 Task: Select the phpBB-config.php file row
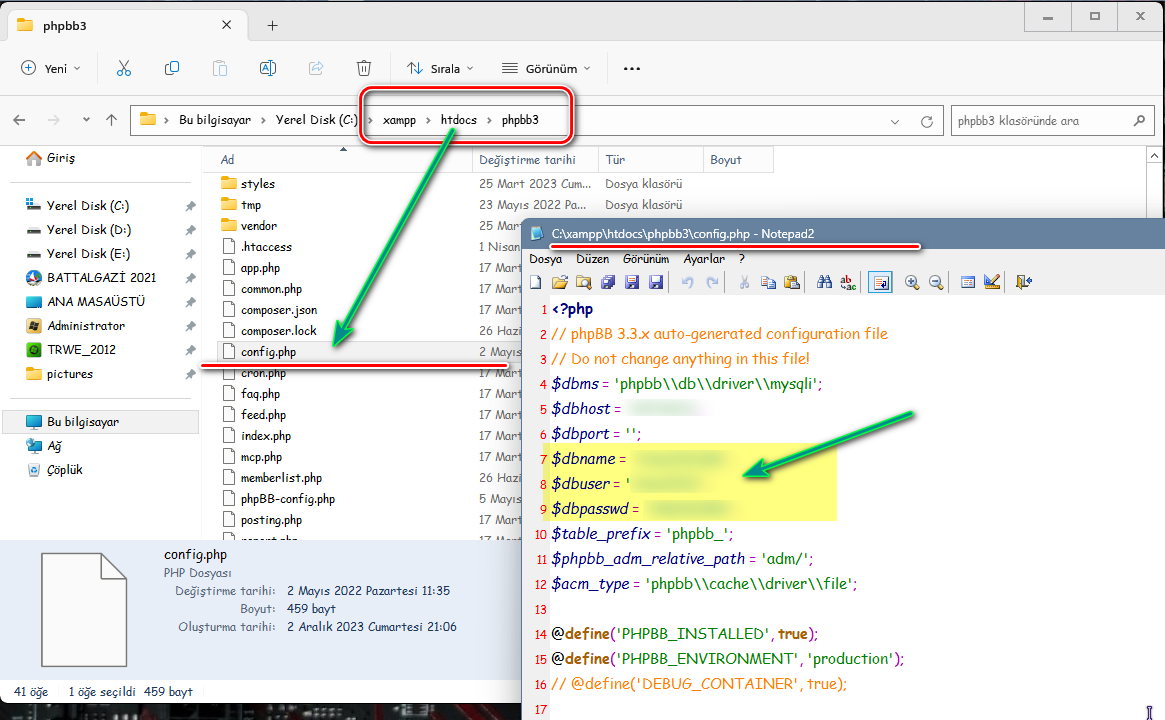tap(369, 499)
